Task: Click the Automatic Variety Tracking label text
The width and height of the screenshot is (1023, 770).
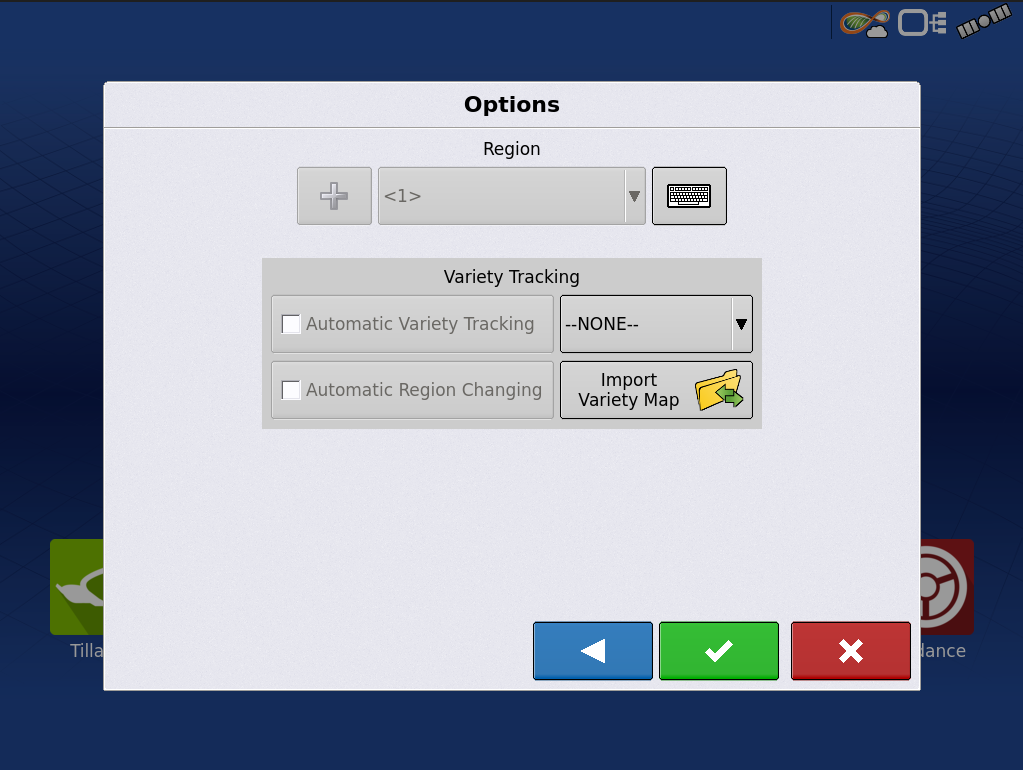Action: tap(420, 324)
